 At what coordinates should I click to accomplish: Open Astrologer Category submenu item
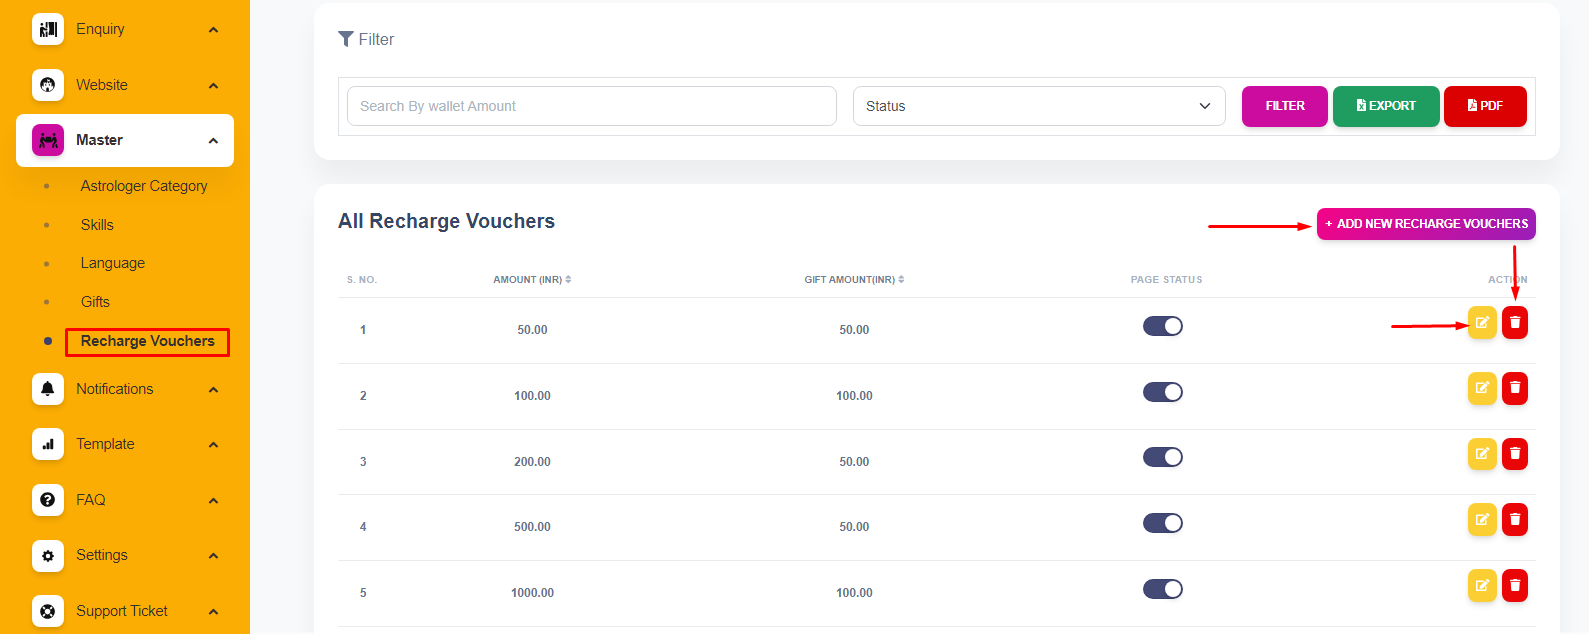[144, 186]
